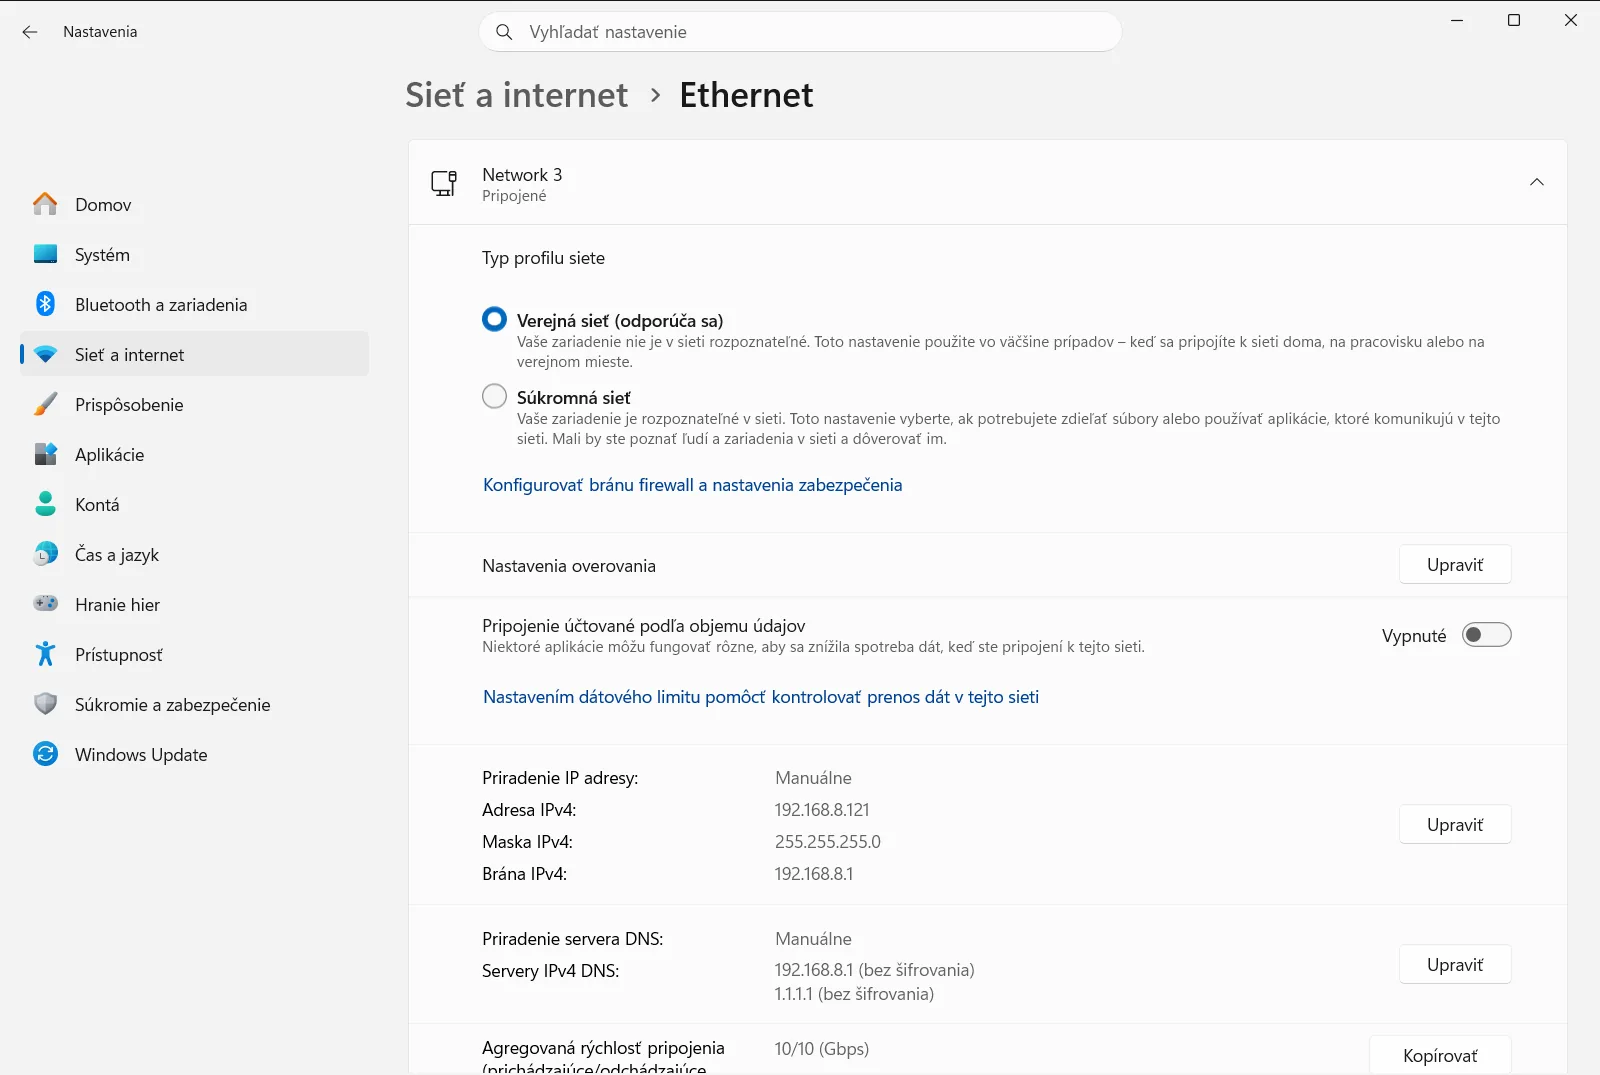Image resolution: width=1600 pixels, height=1075 pixels.
Task: Open Čas a jazyk settings
Action: pos(195,554)
